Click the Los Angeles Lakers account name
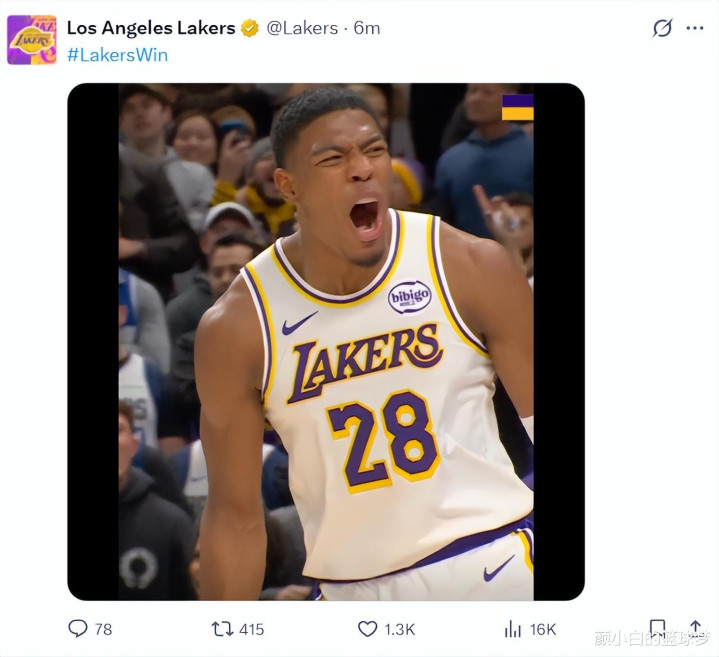719x657 pixels. coord(151,28)
